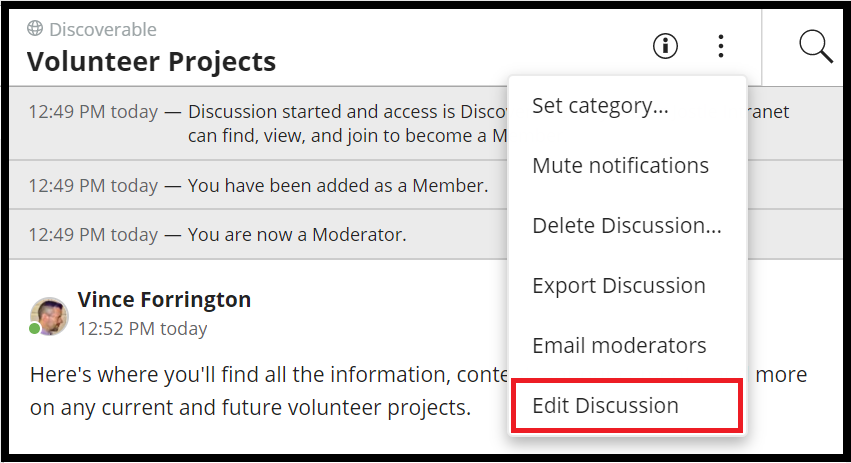Image resolution: width=851 pixels, height=463 pixels.
Task: Click the Volunteer Projects discussion title
Action: [151, 61]
